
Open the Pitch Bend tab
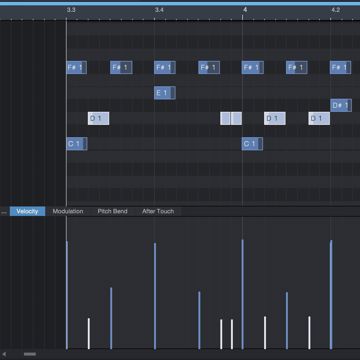click(112, 211)
